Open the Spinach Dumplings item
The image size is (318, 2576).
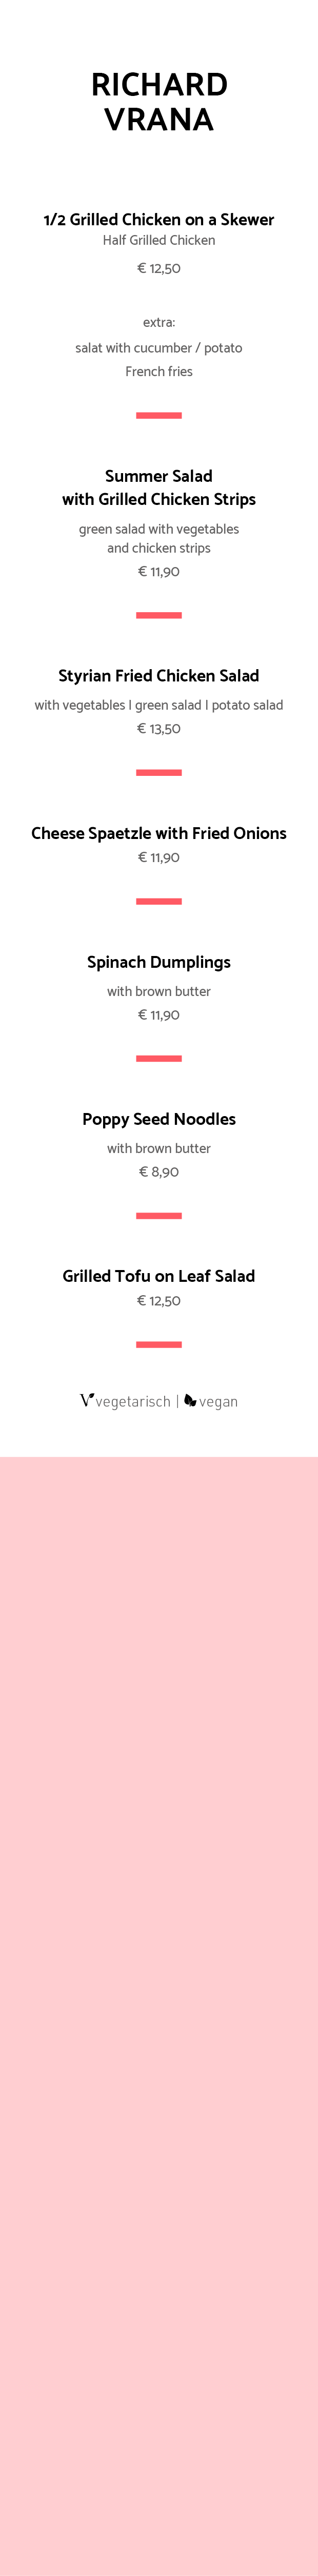click(x=159, y=962)
